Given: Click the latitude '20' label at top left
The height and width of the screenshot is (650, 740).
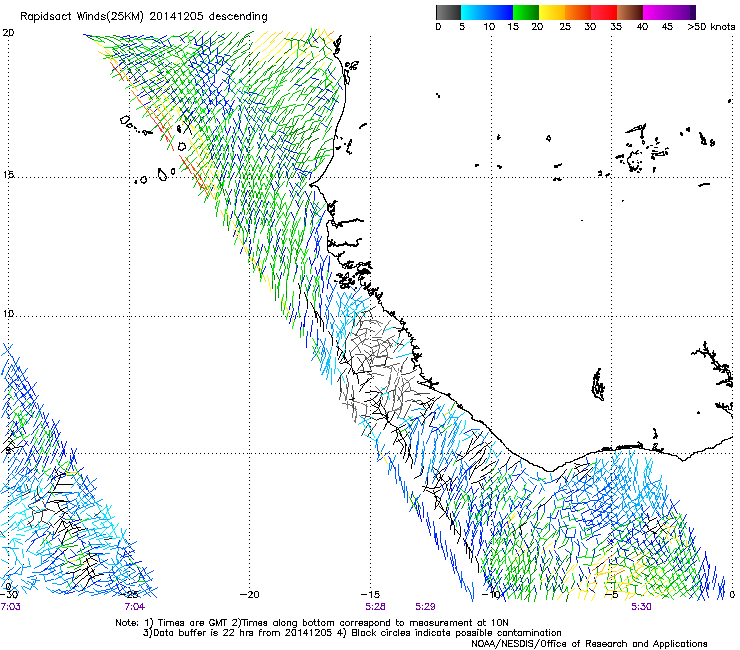Looking at the screenshot, I should (x=8, y=33).
